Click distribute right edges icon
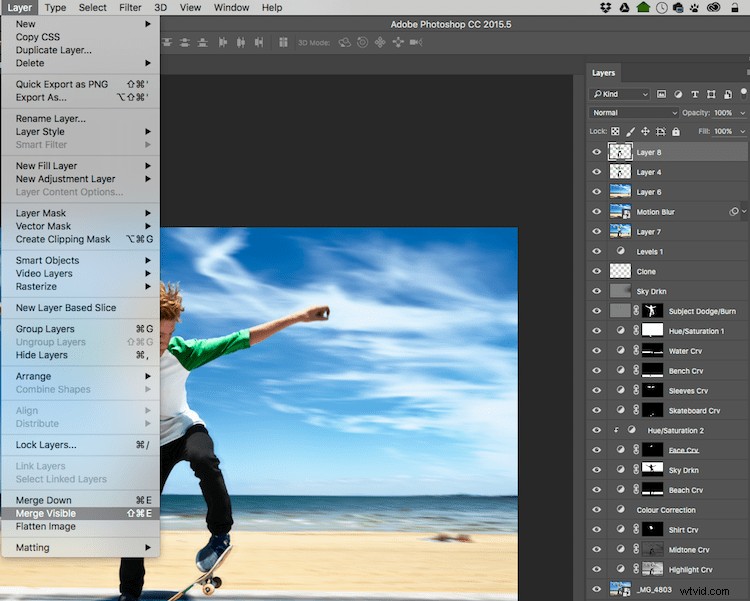Image resolution: width=750 pixels, height=601 pixels. click(259, 43)
